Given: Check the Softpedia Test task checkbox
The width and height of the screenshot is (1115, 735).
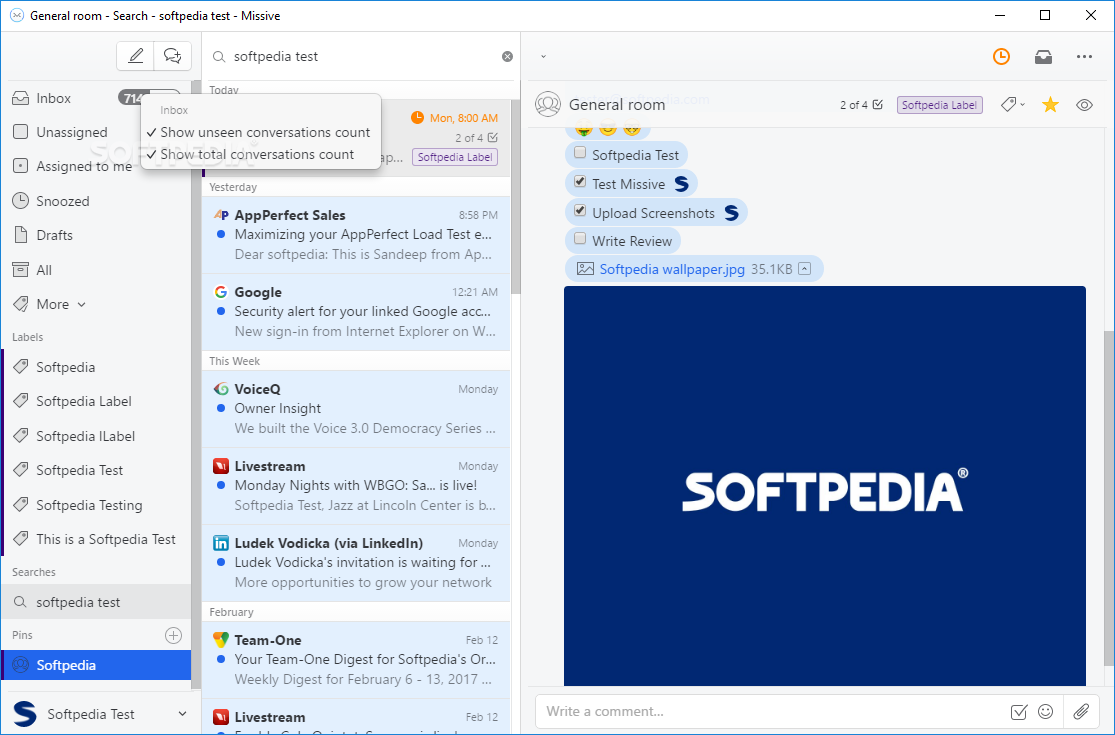Looking at the screenshot, I should [580, 153].
